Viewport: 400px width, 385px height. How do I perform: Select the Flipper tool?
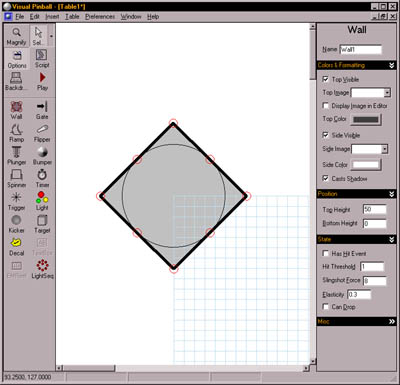[42, 133]
